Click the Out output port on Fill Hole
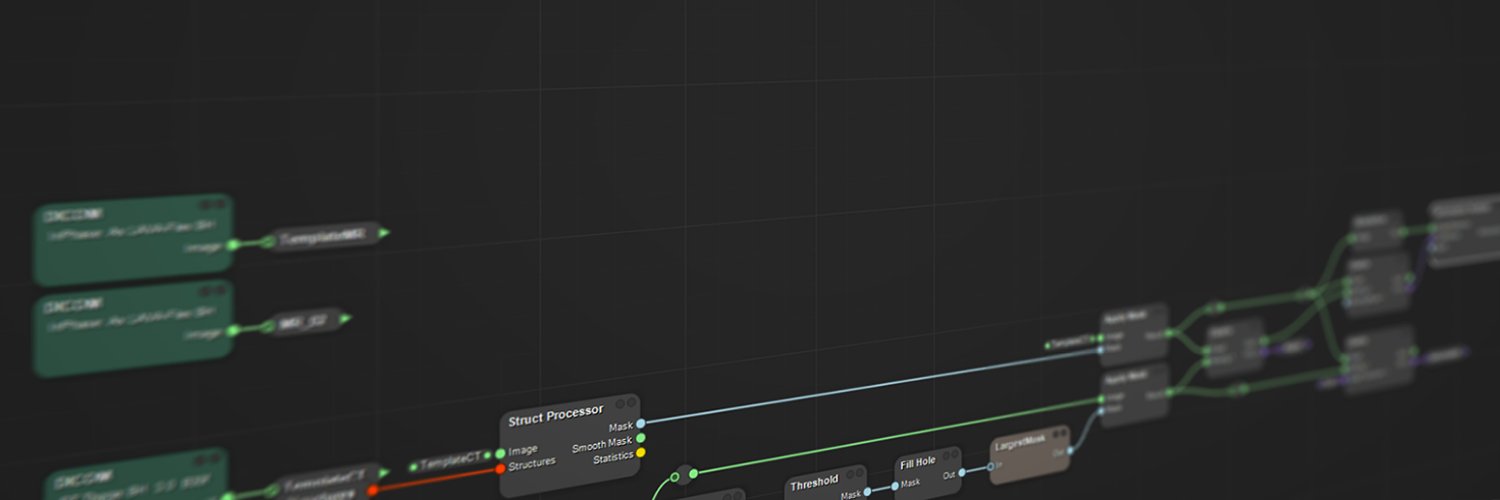Image resolution: width=1500 pixels, height=500 pixels. click(962, 472)
